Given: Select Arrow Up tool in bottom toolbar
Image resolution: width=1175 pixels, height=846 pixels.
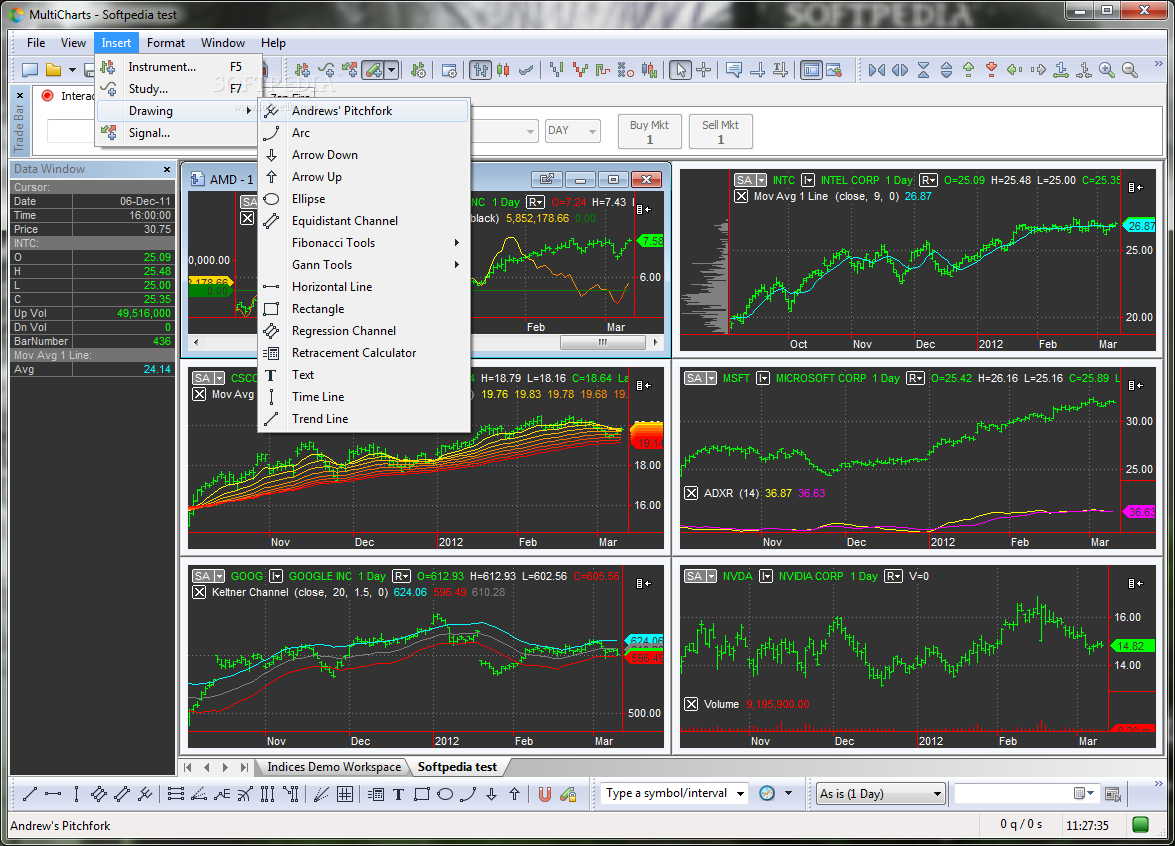Looking at the screenshot, I should [x=515, y=794].
